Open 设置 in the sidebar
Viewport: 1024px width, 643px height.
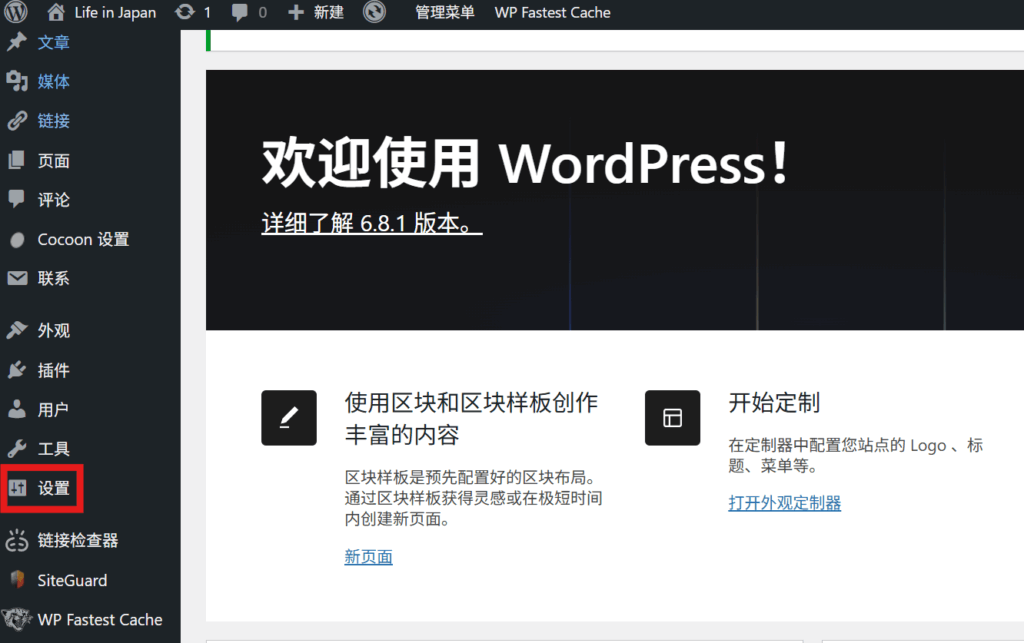click(x=54, y=488)
